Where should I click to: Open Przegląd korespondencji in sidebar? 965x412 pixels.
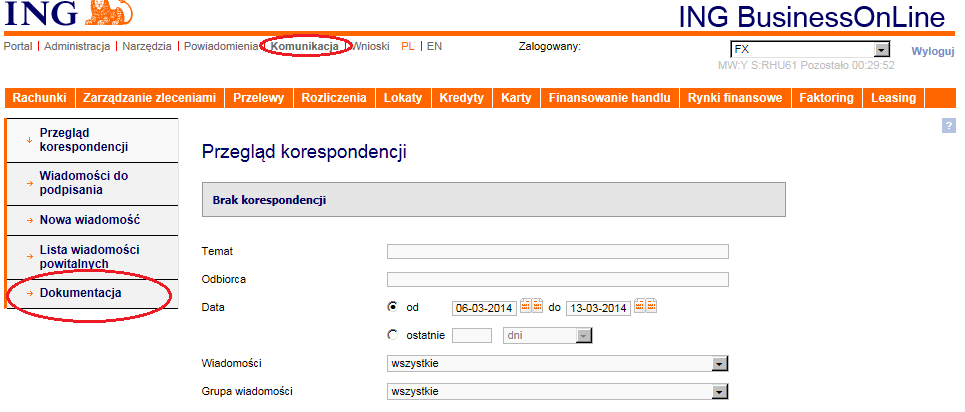(92, 140)
